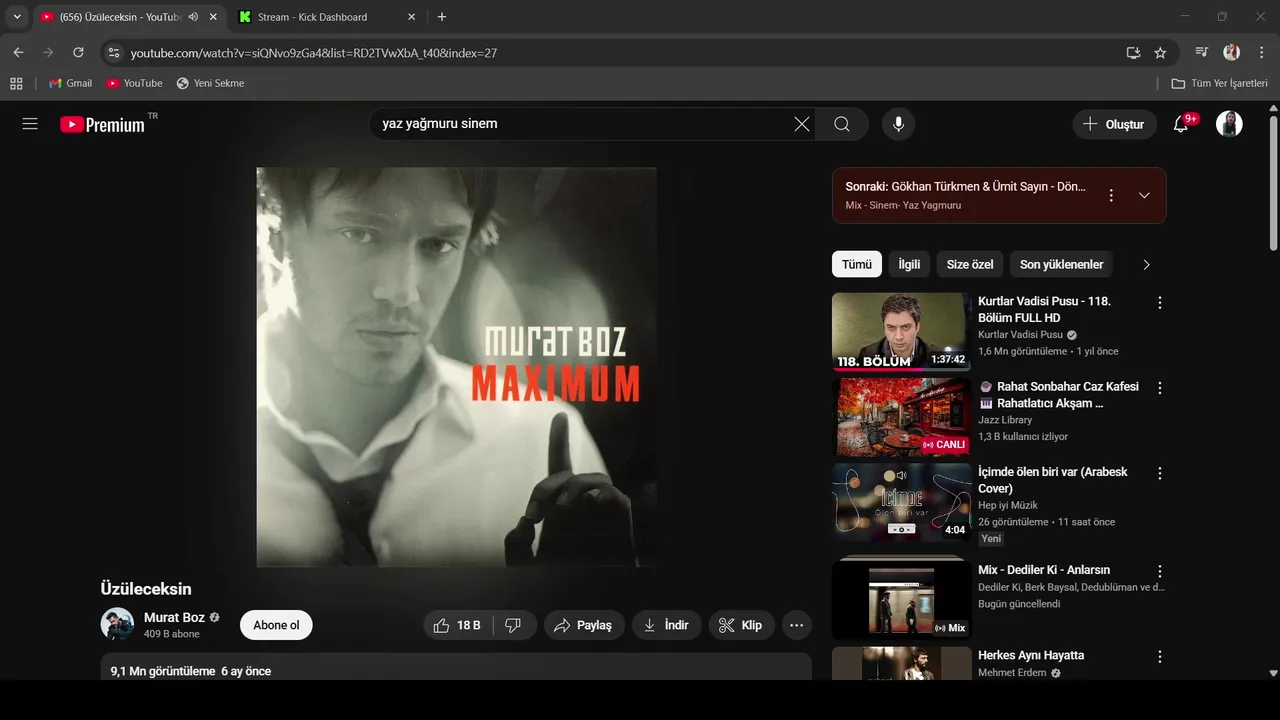Select the Tümü filter chip
This screenshot has height=720, width=1280.
click(857, 264)
